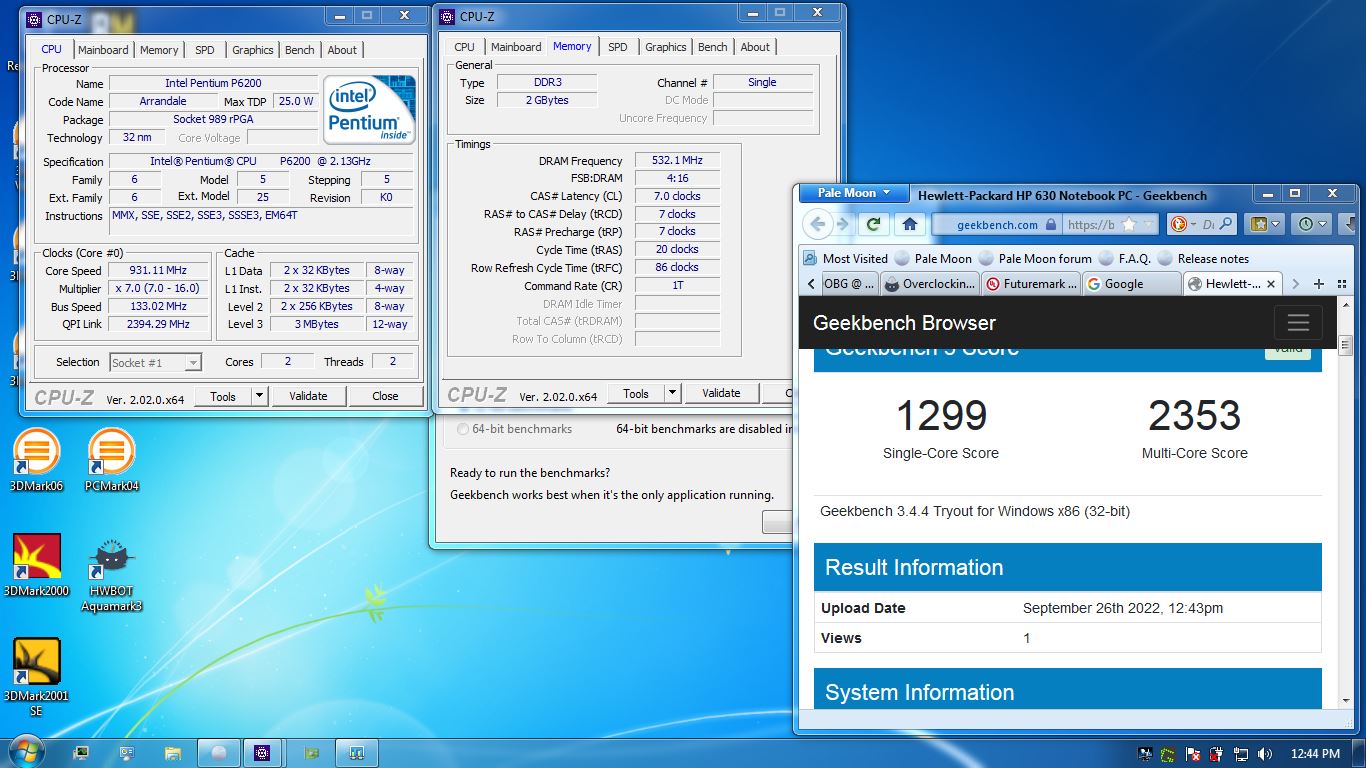Bookmark this page with the star icon

pos(1129,224)
